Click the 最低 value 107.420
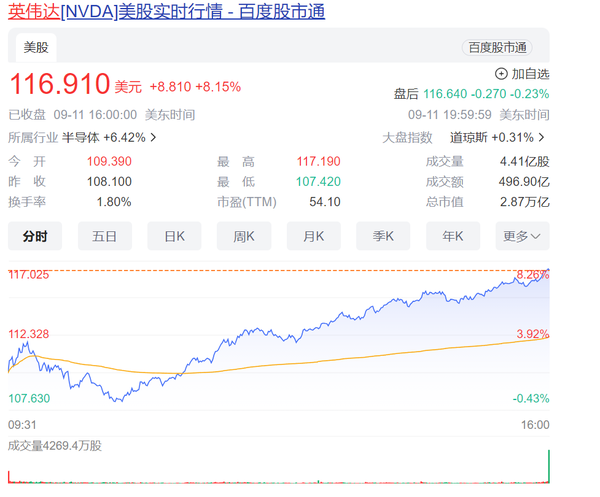The image size is (600, 497). tap(318, 182)
